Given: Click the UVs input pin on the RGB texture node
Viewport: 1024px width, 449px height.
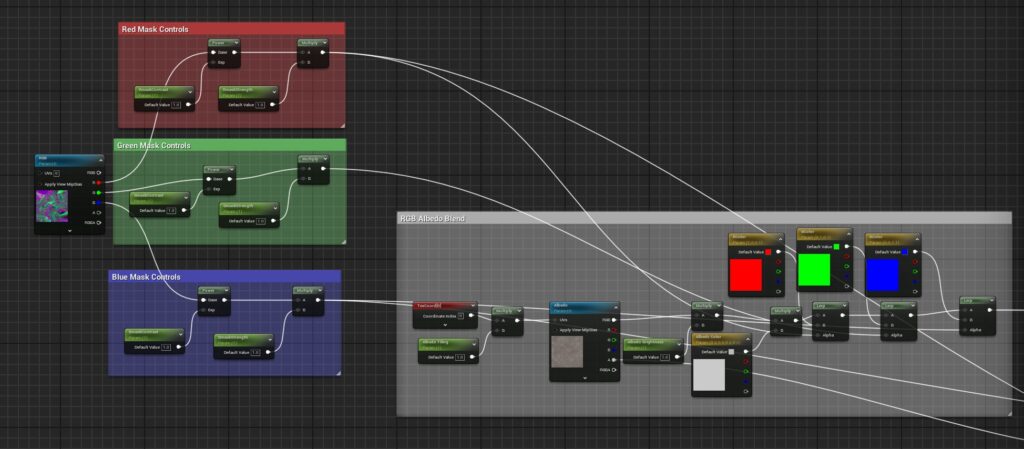Looking at the screenshot, I should point(41,173).
